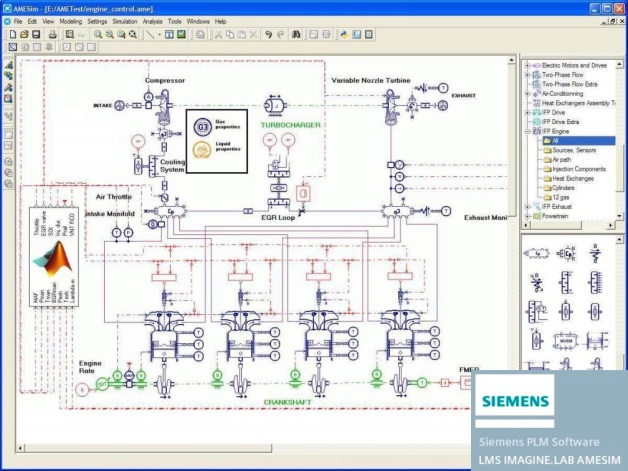This screenshot has width=628, height=471.
Task: Click the New file icon in toolbar
Action: [12, 35]
